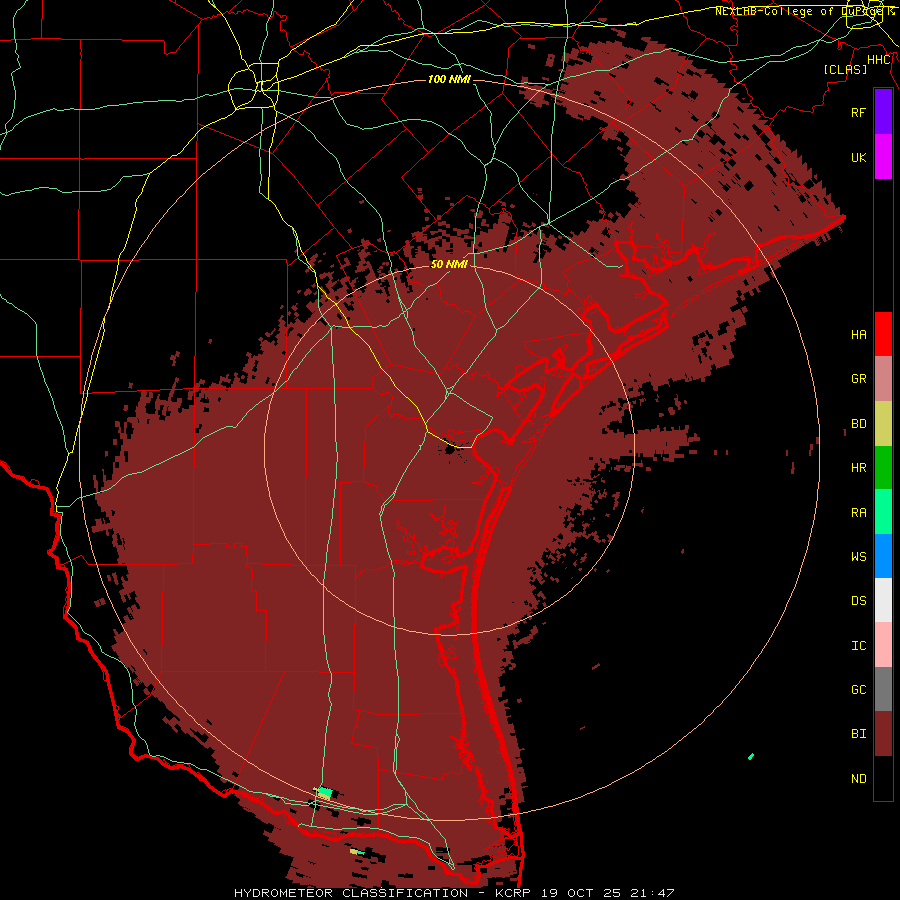Click the "HHC" product code label

(x=878, y=60)
